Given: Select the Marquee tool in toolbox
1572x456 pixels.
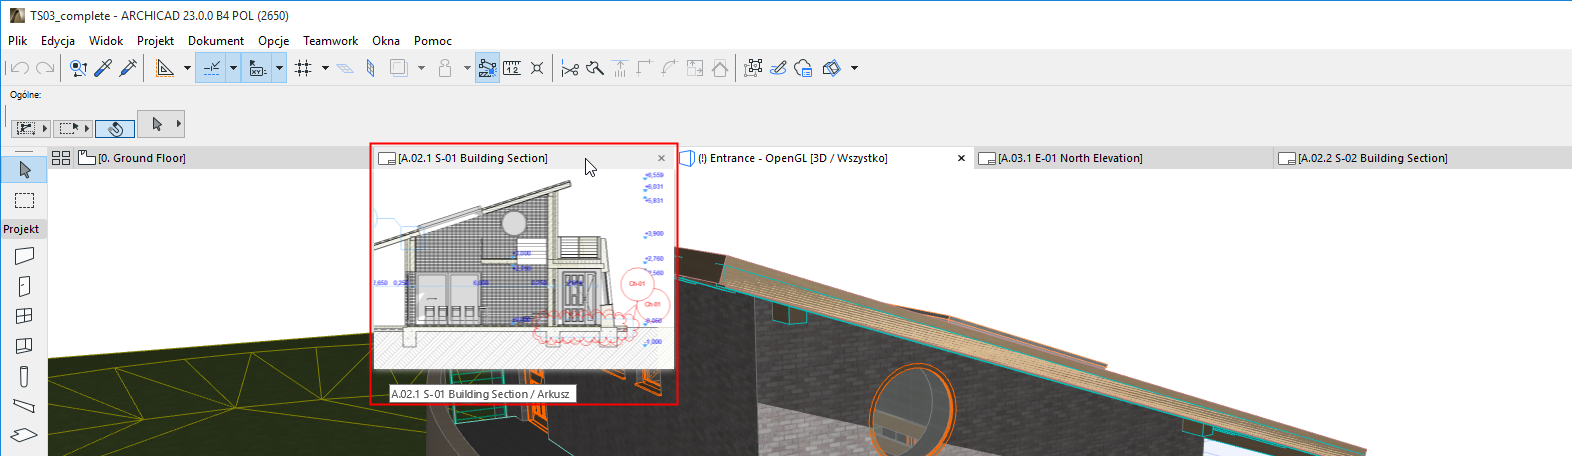Looking at the screenshot, I should [x=24, y=201].
